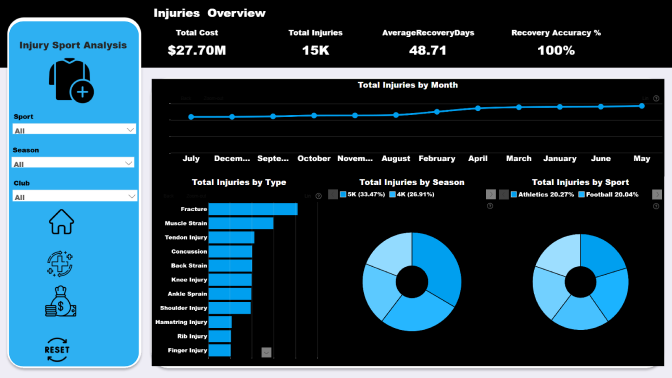
Task: Expand the Club filter dropdown
Action: tap(75, 196)
